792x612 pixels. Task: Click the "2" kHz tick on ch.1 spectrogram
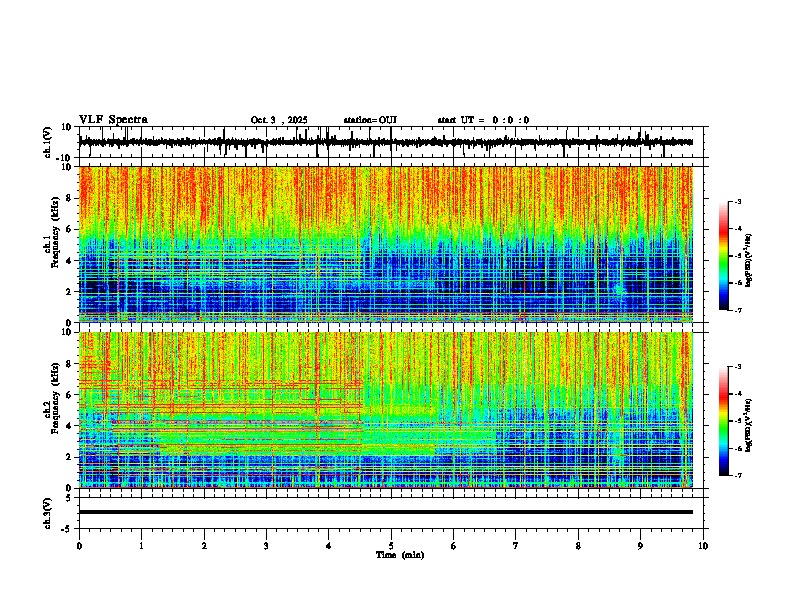(70, 292)
